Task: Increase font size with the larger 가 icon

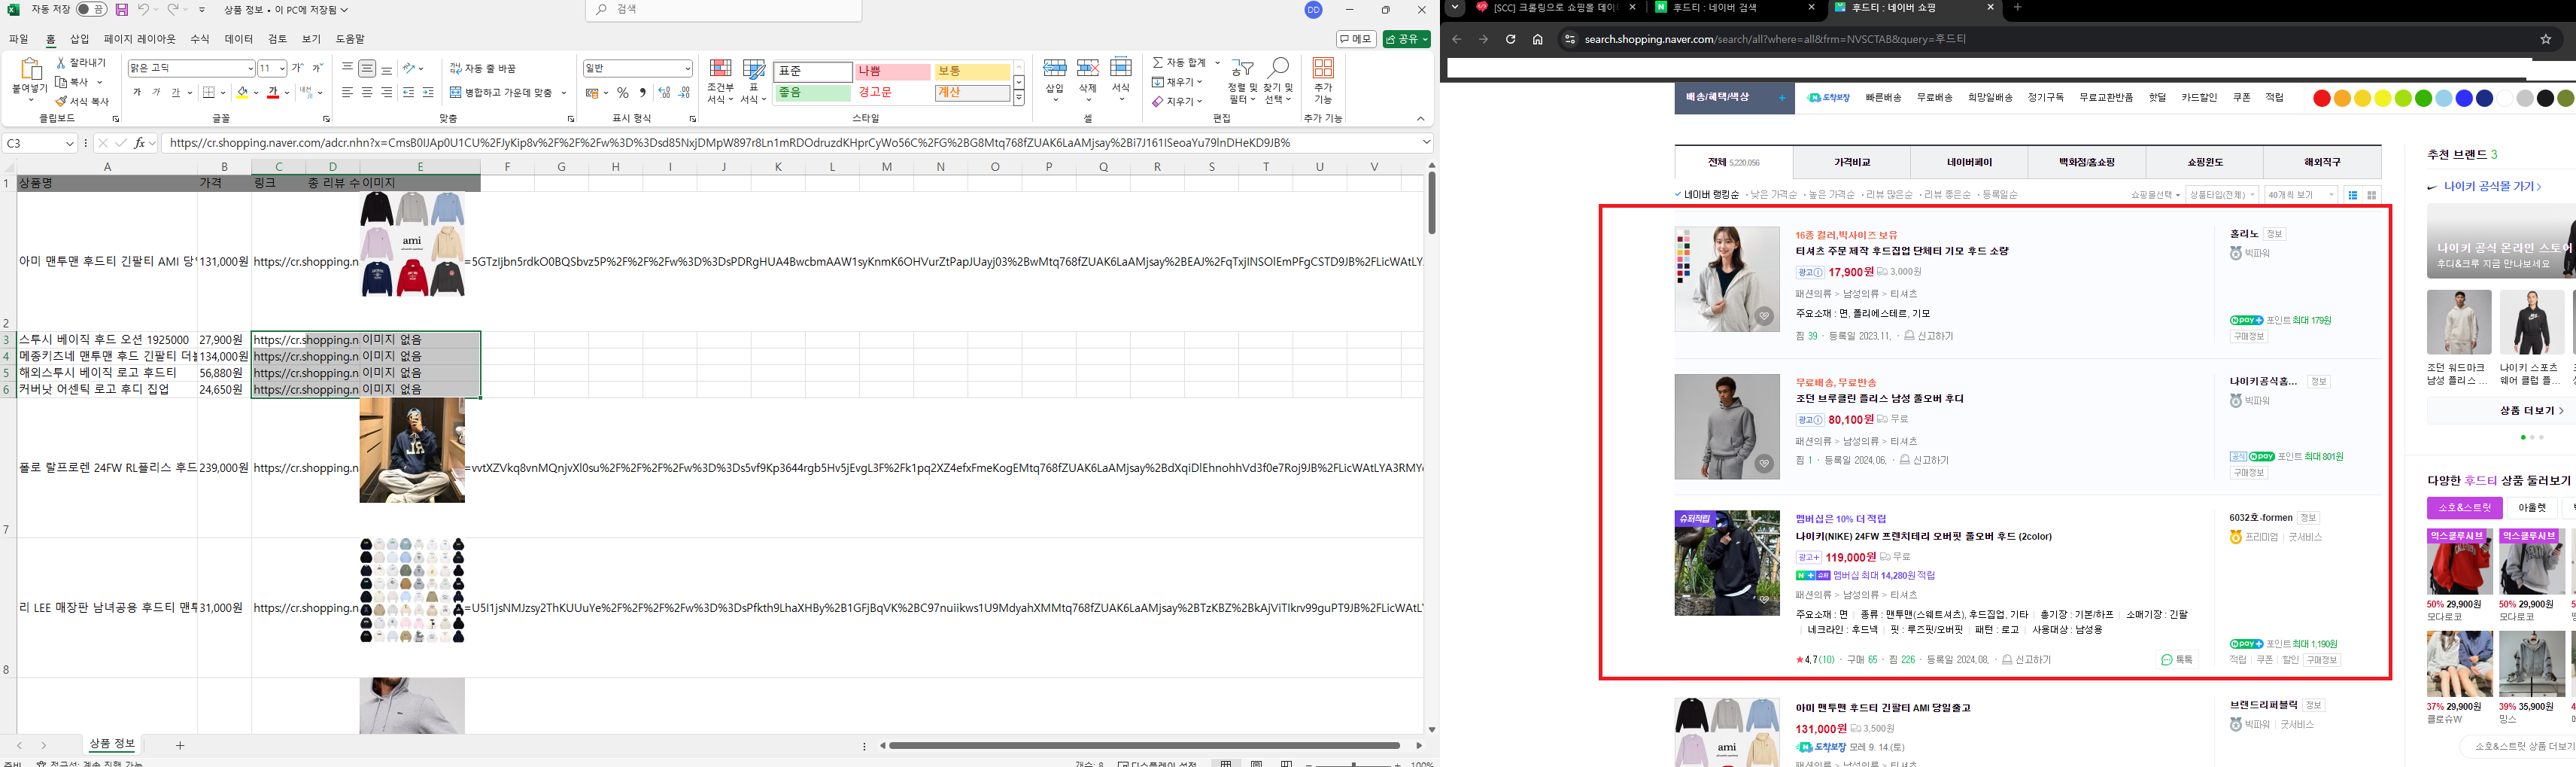Action: (297, 68)
